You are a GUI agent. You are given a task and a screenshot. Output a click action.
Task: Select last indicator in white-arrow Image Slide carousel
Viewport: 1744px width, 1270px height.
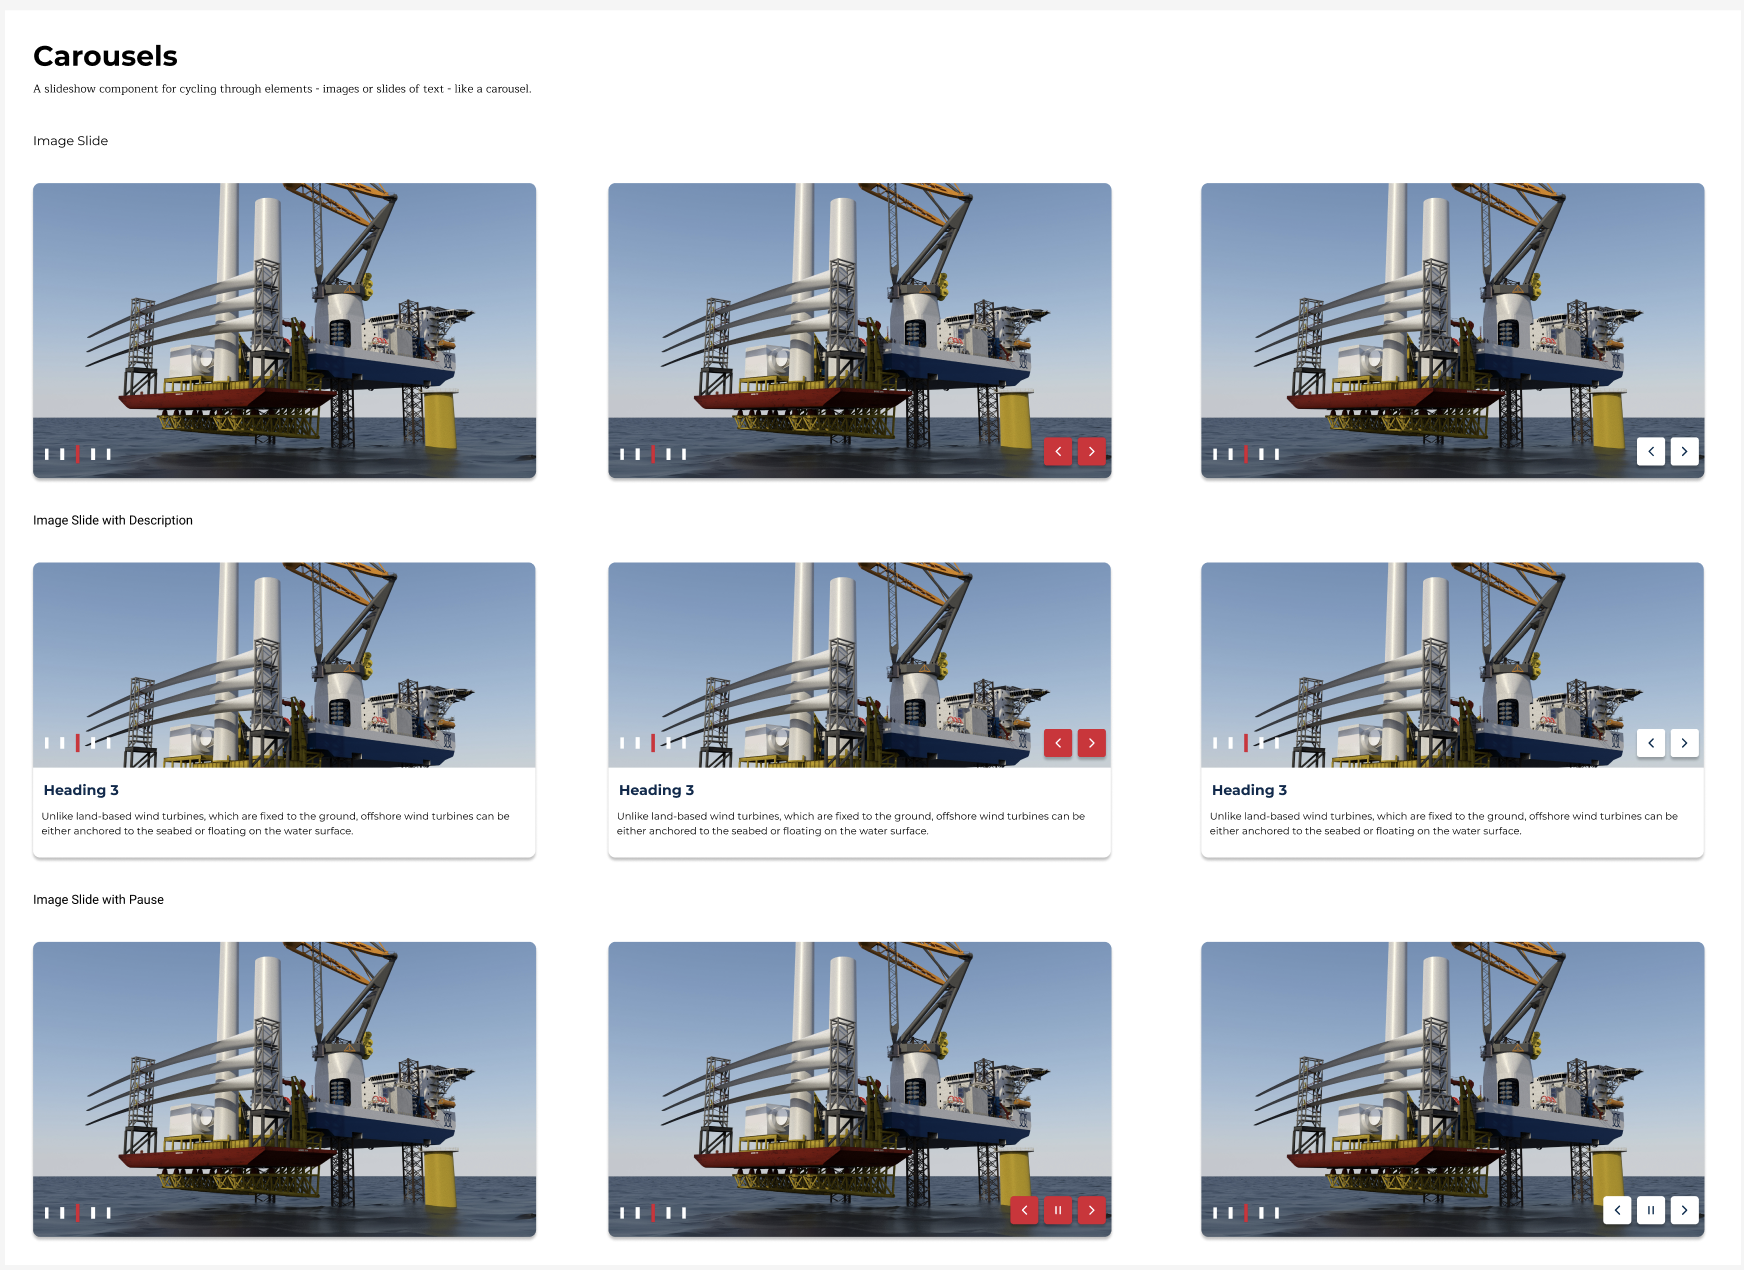[x=1277, y=454]
